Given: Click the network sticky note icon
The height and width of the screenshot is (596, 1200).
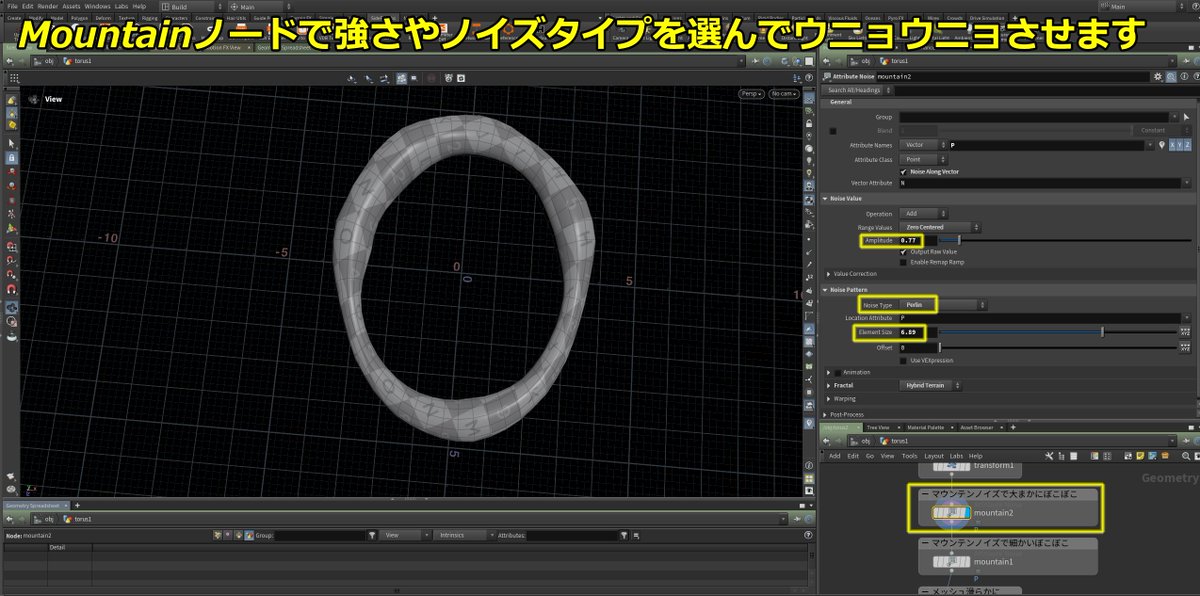Looking at the screenshot, I should click(x=1142, y=455).
